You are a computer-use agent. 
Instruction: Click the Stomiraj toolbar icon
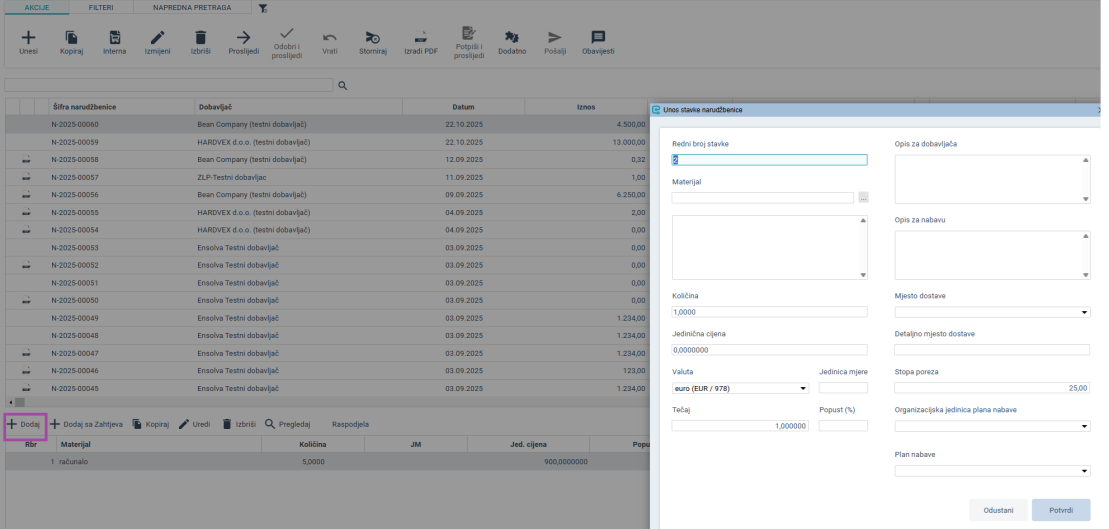click(372, 37)
